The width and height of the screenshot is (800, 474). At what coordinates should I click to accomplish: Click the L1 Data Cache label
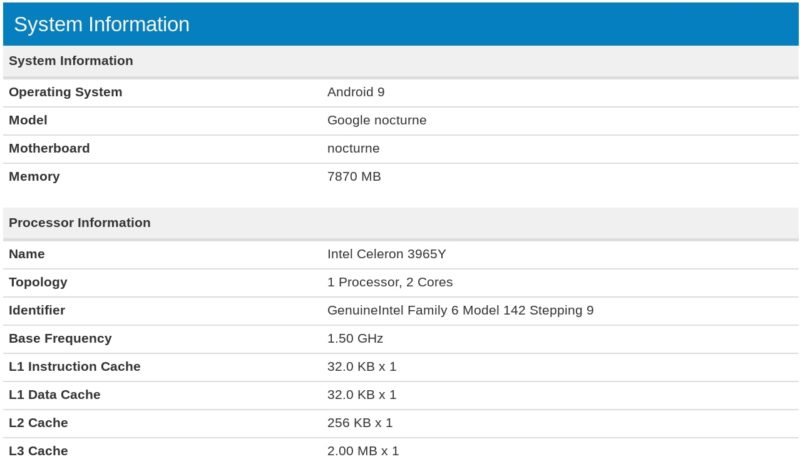[x=55, y=395]
